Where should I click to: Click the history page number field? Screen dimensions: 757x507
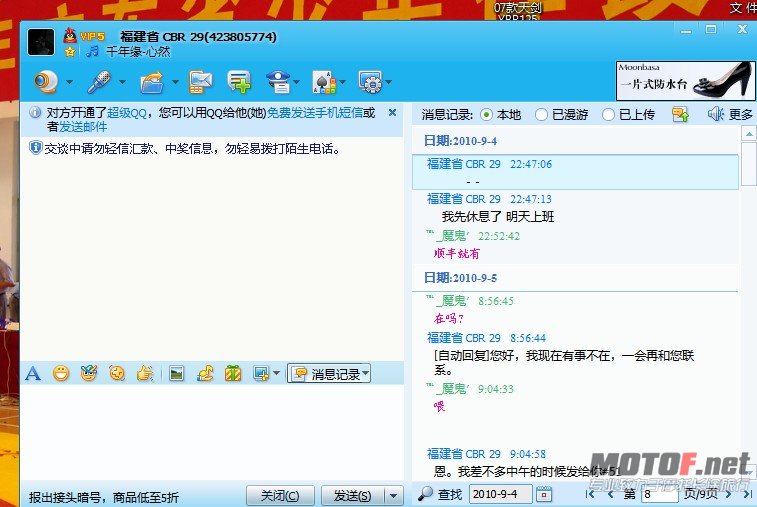point(659,494)
